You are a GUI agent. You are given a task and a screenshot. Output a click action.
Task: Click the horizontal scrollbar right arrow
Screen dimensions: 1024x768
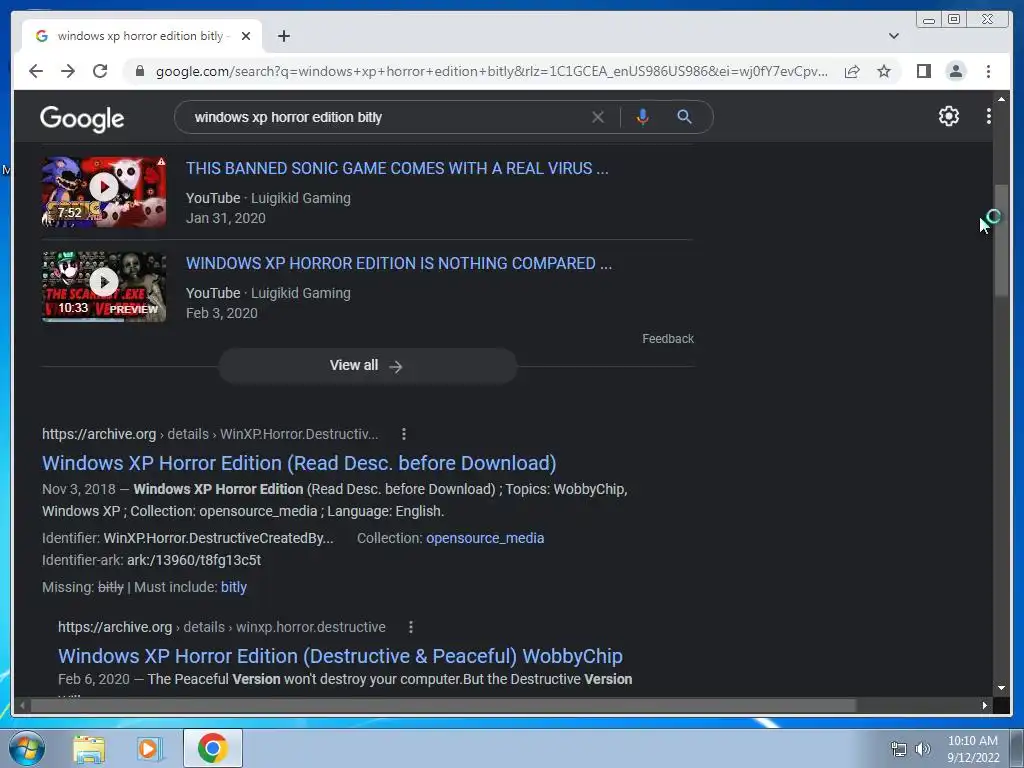985,705
